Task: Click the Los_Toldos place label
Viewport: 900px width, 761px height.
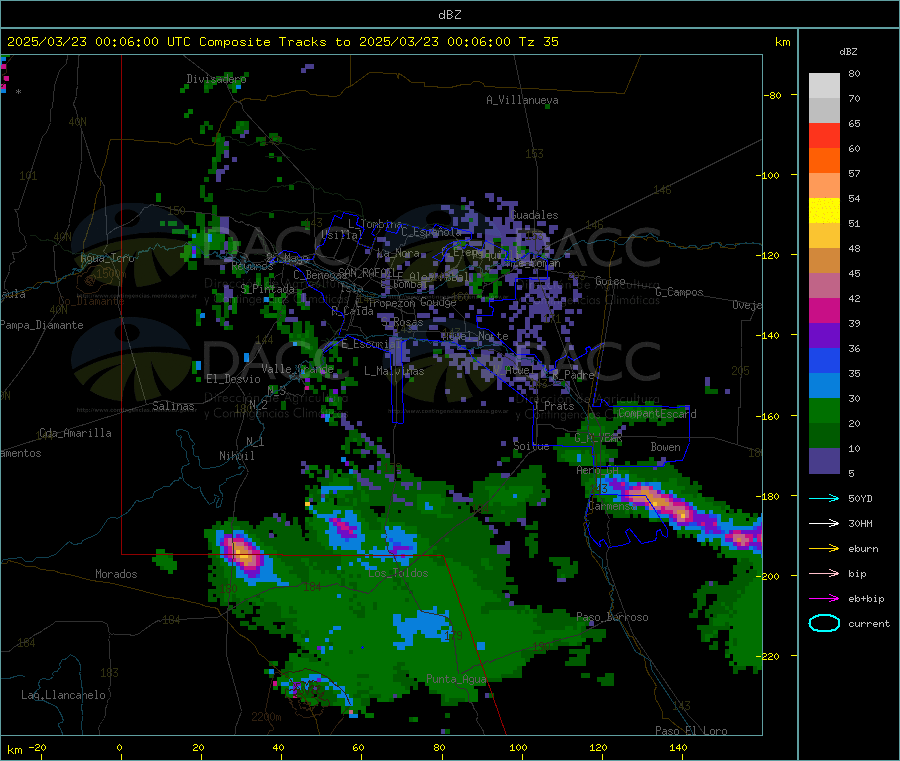Action: (398, 573)
